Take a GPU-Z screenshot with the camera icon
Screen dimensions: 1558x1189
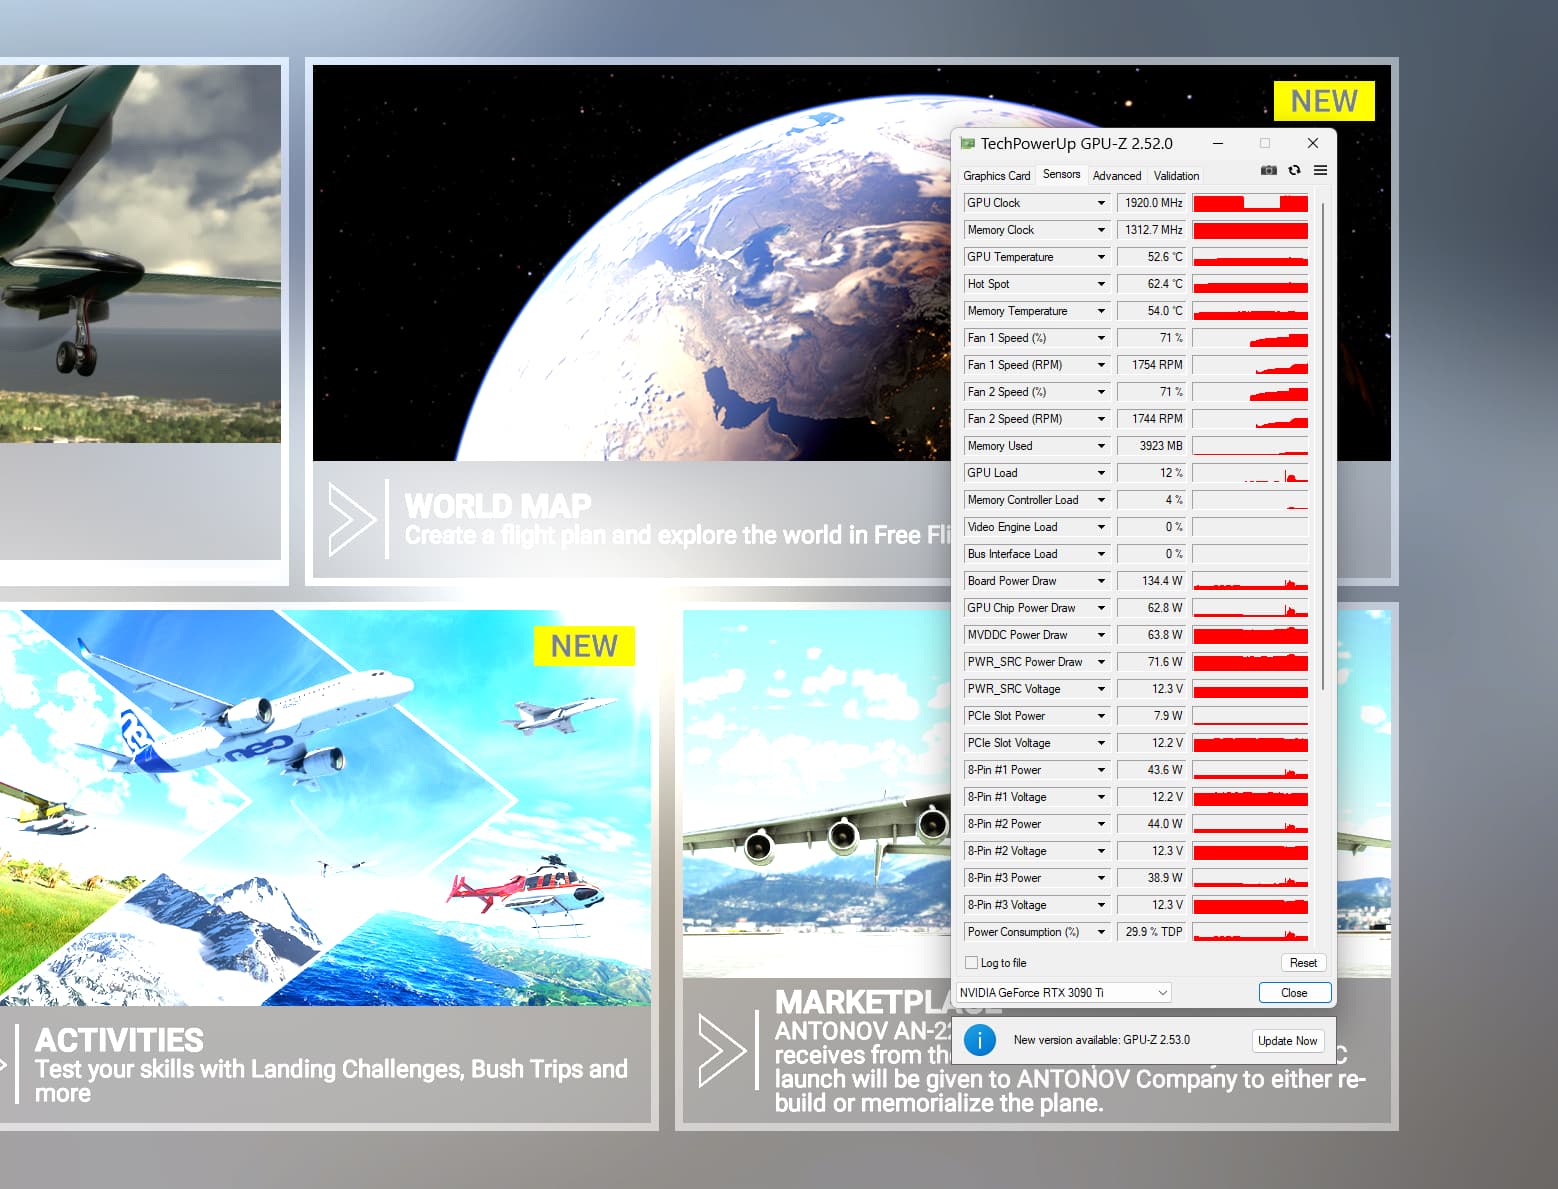tap(1268, 170)
